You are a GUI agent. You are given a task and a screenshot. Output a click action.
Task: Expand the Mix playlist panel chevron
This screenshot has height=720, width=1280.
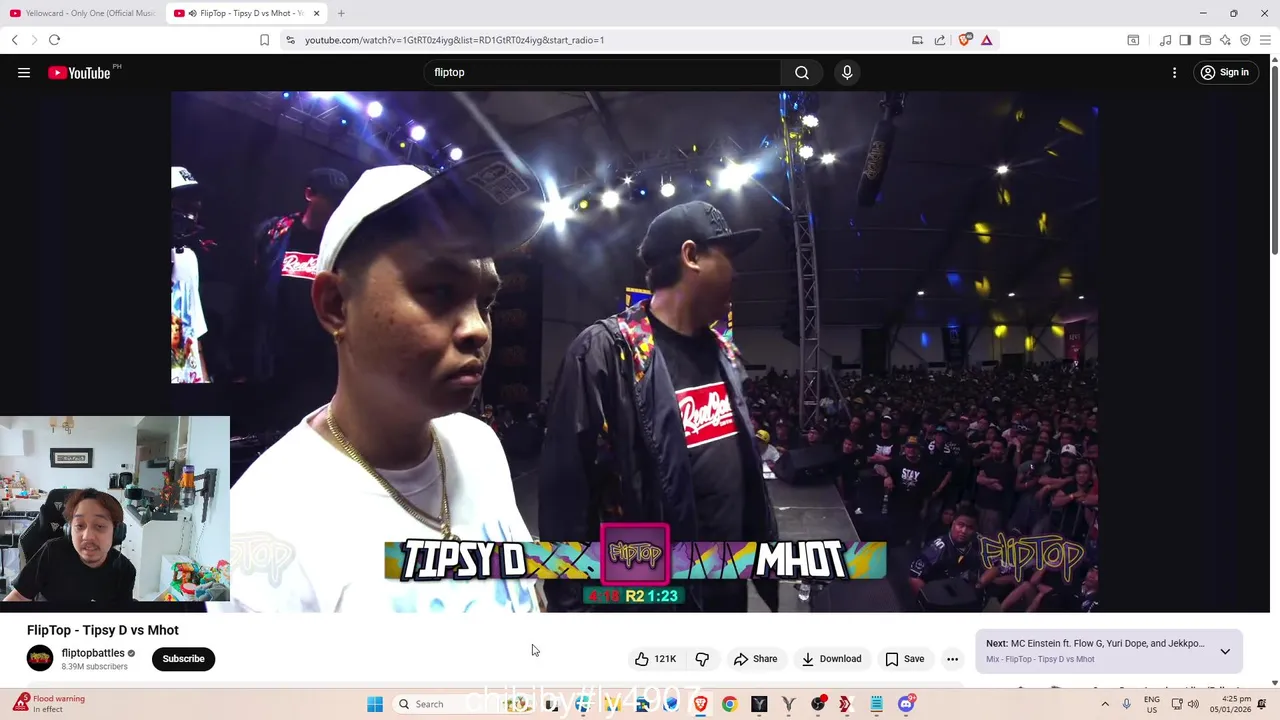coord(1225,651)
